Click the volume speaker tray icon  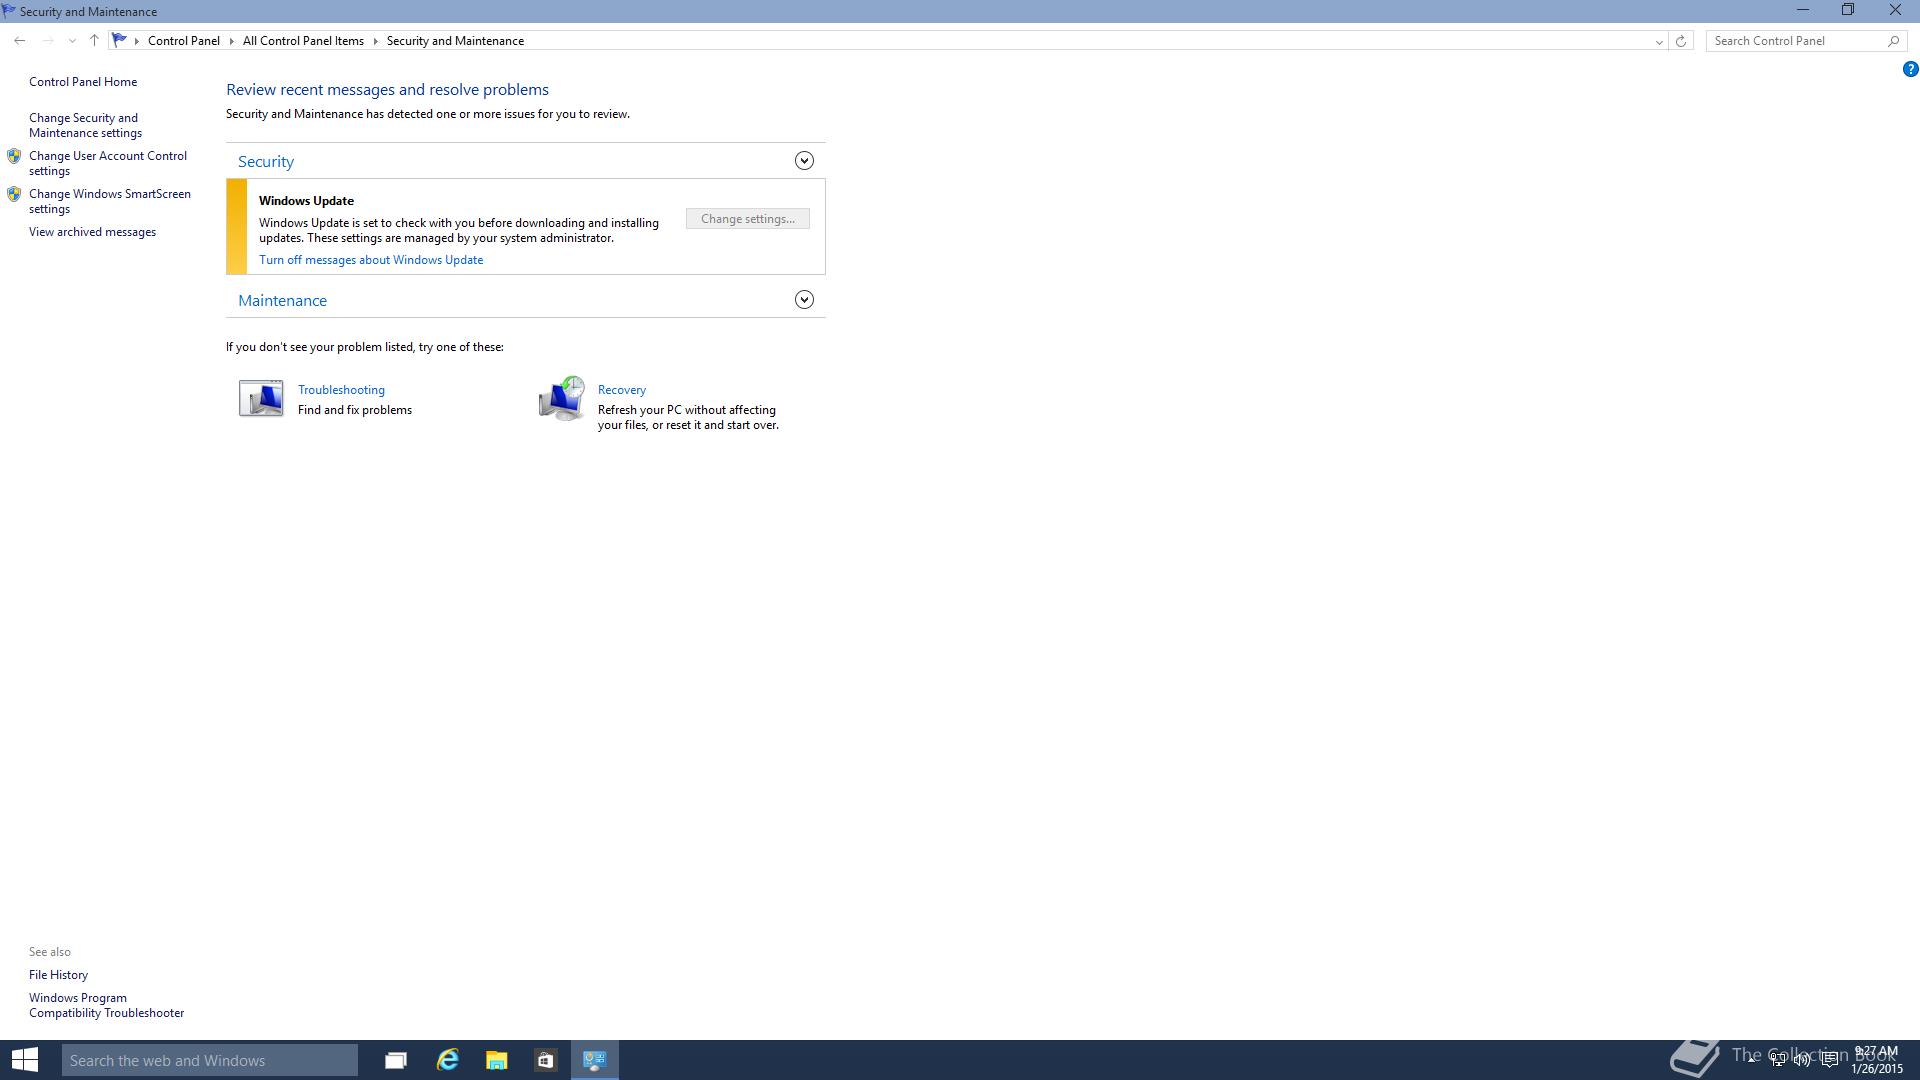[x=1803, y=1061]
